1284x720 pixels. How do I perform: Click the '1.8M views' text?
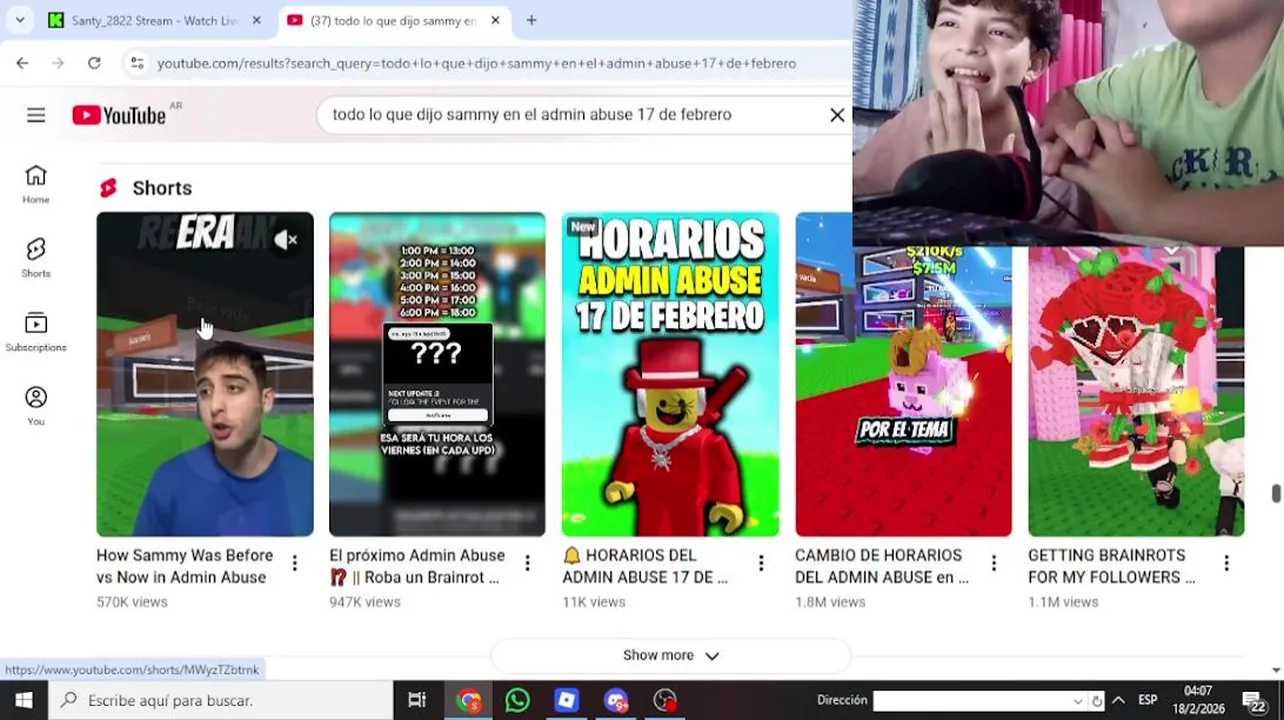830,602
